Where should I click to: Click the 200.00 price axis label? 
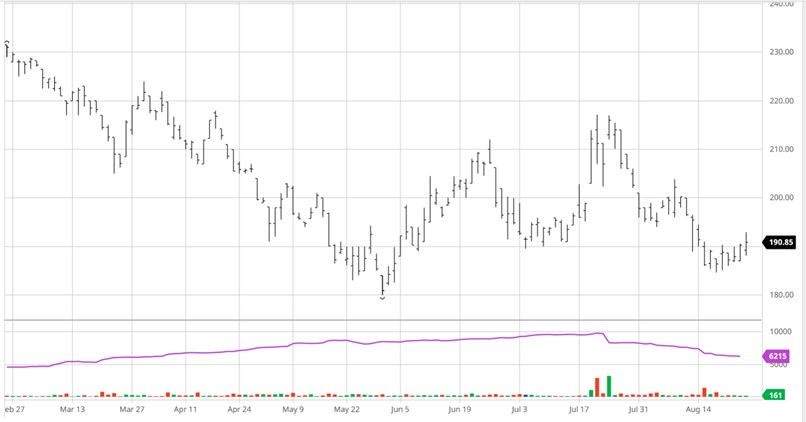[x=782, y=197]
